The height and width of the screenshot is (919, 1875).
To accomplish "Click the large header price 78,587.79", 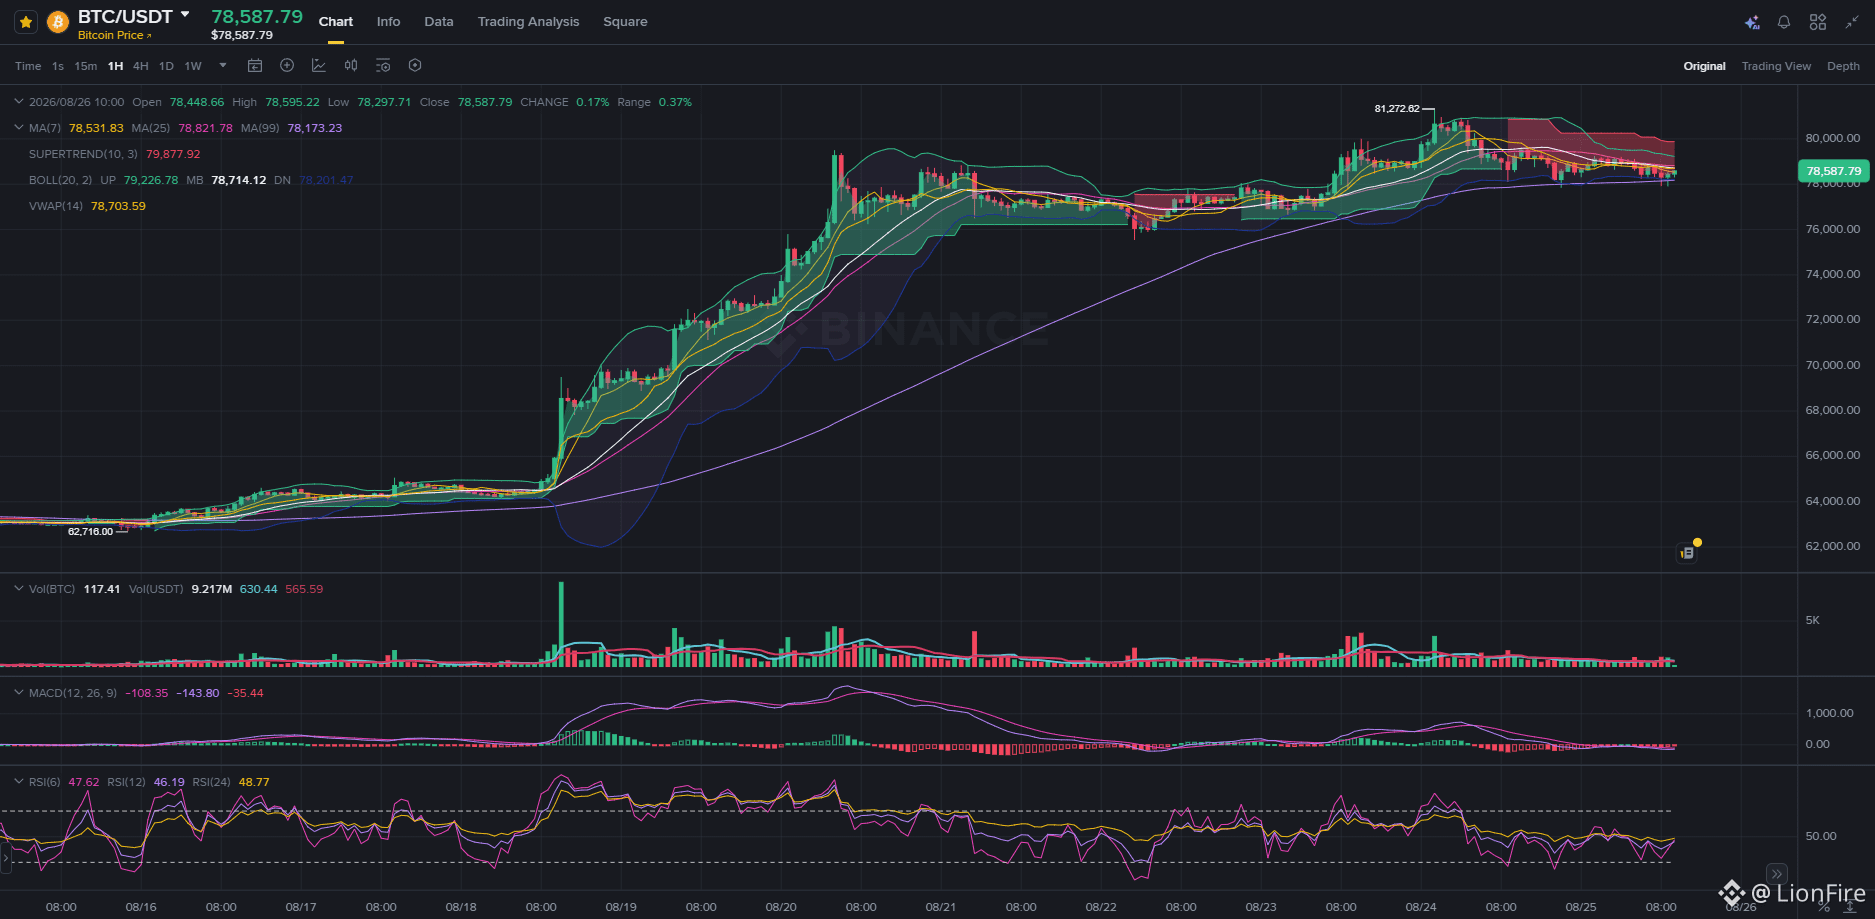I will point(257,16).
